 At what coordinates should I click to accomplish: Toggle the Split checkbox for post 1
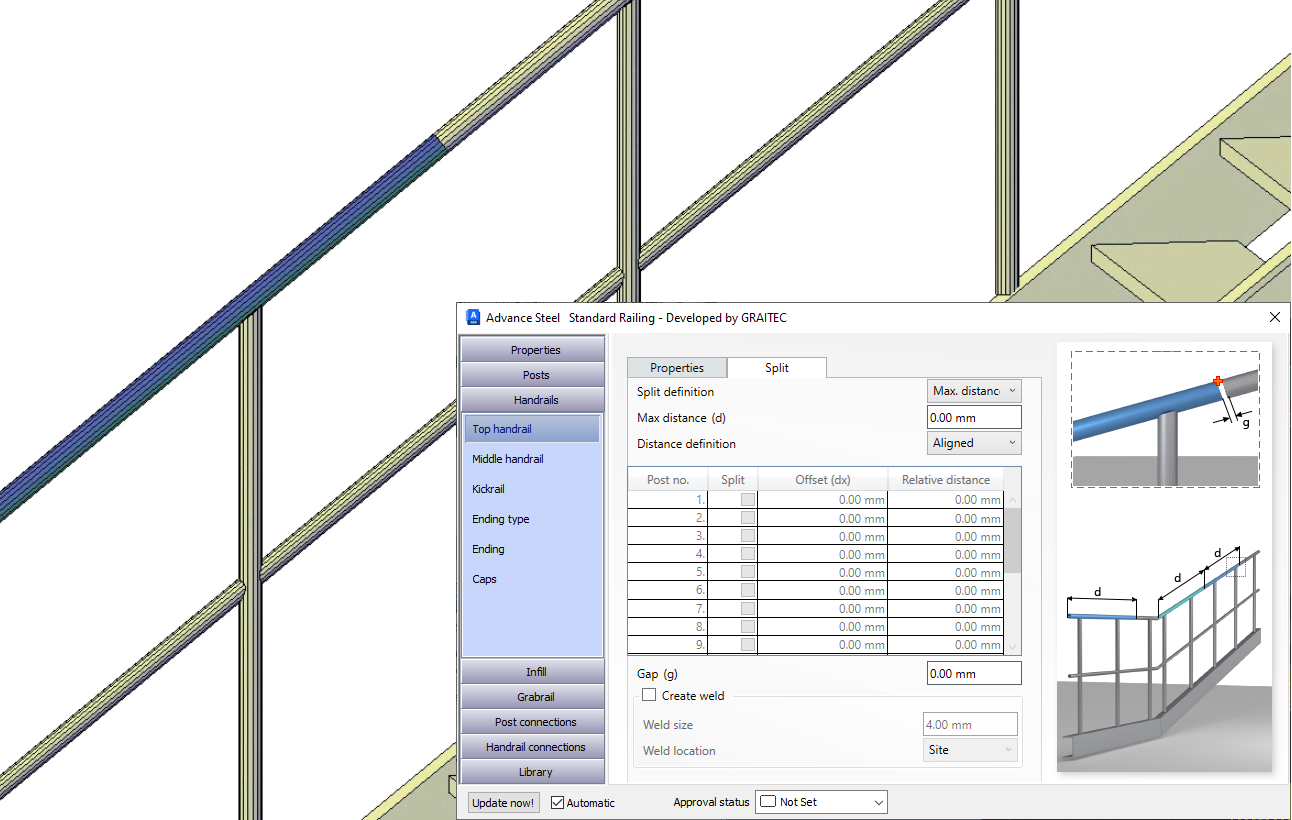[748, 500]
